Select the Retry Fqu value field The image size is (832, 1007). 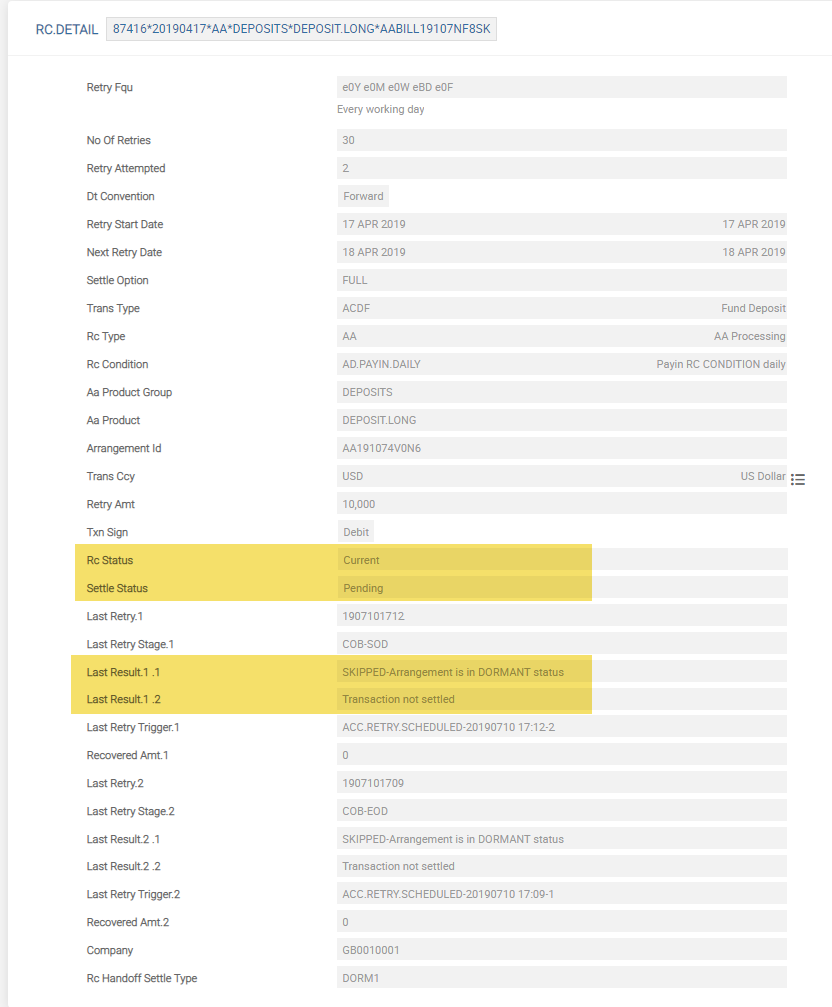tap(561, 87)
